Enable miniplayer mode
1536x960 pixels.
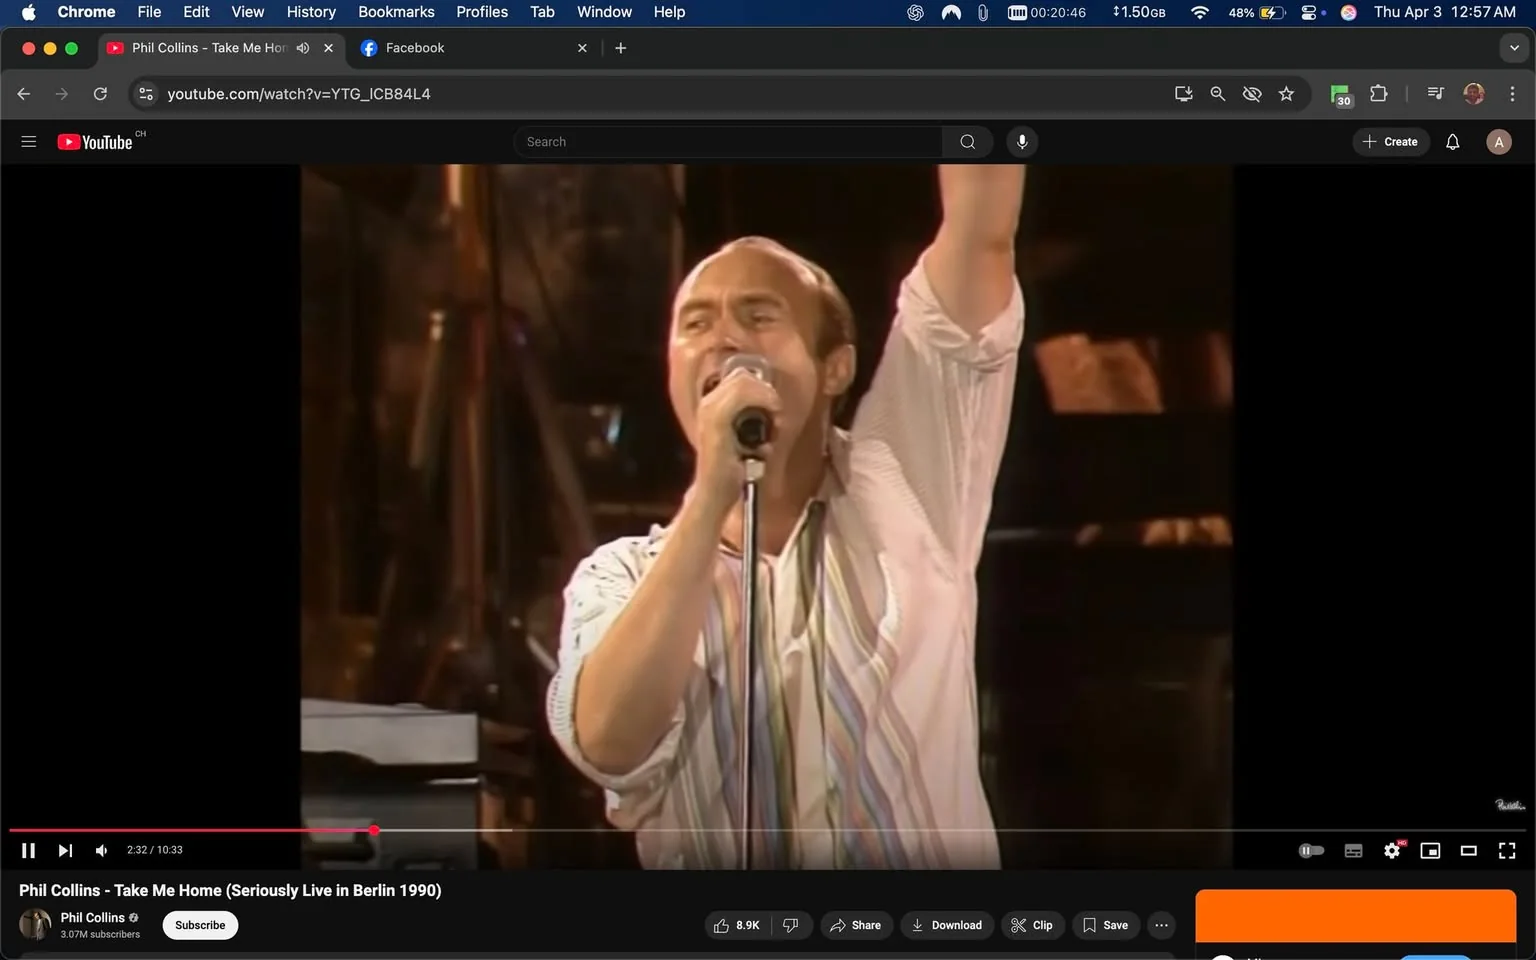click(1430, 850)
